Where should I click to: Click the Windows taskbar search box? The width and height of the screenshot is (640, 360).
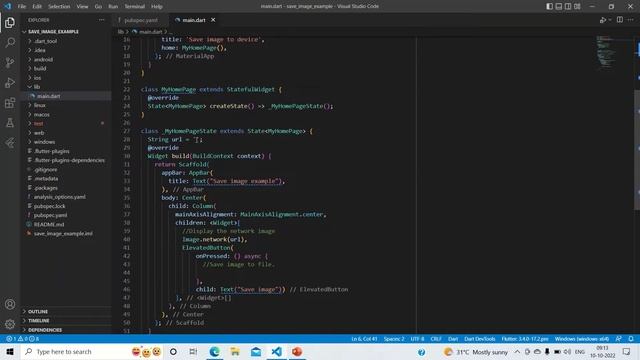tap(92, 351)
